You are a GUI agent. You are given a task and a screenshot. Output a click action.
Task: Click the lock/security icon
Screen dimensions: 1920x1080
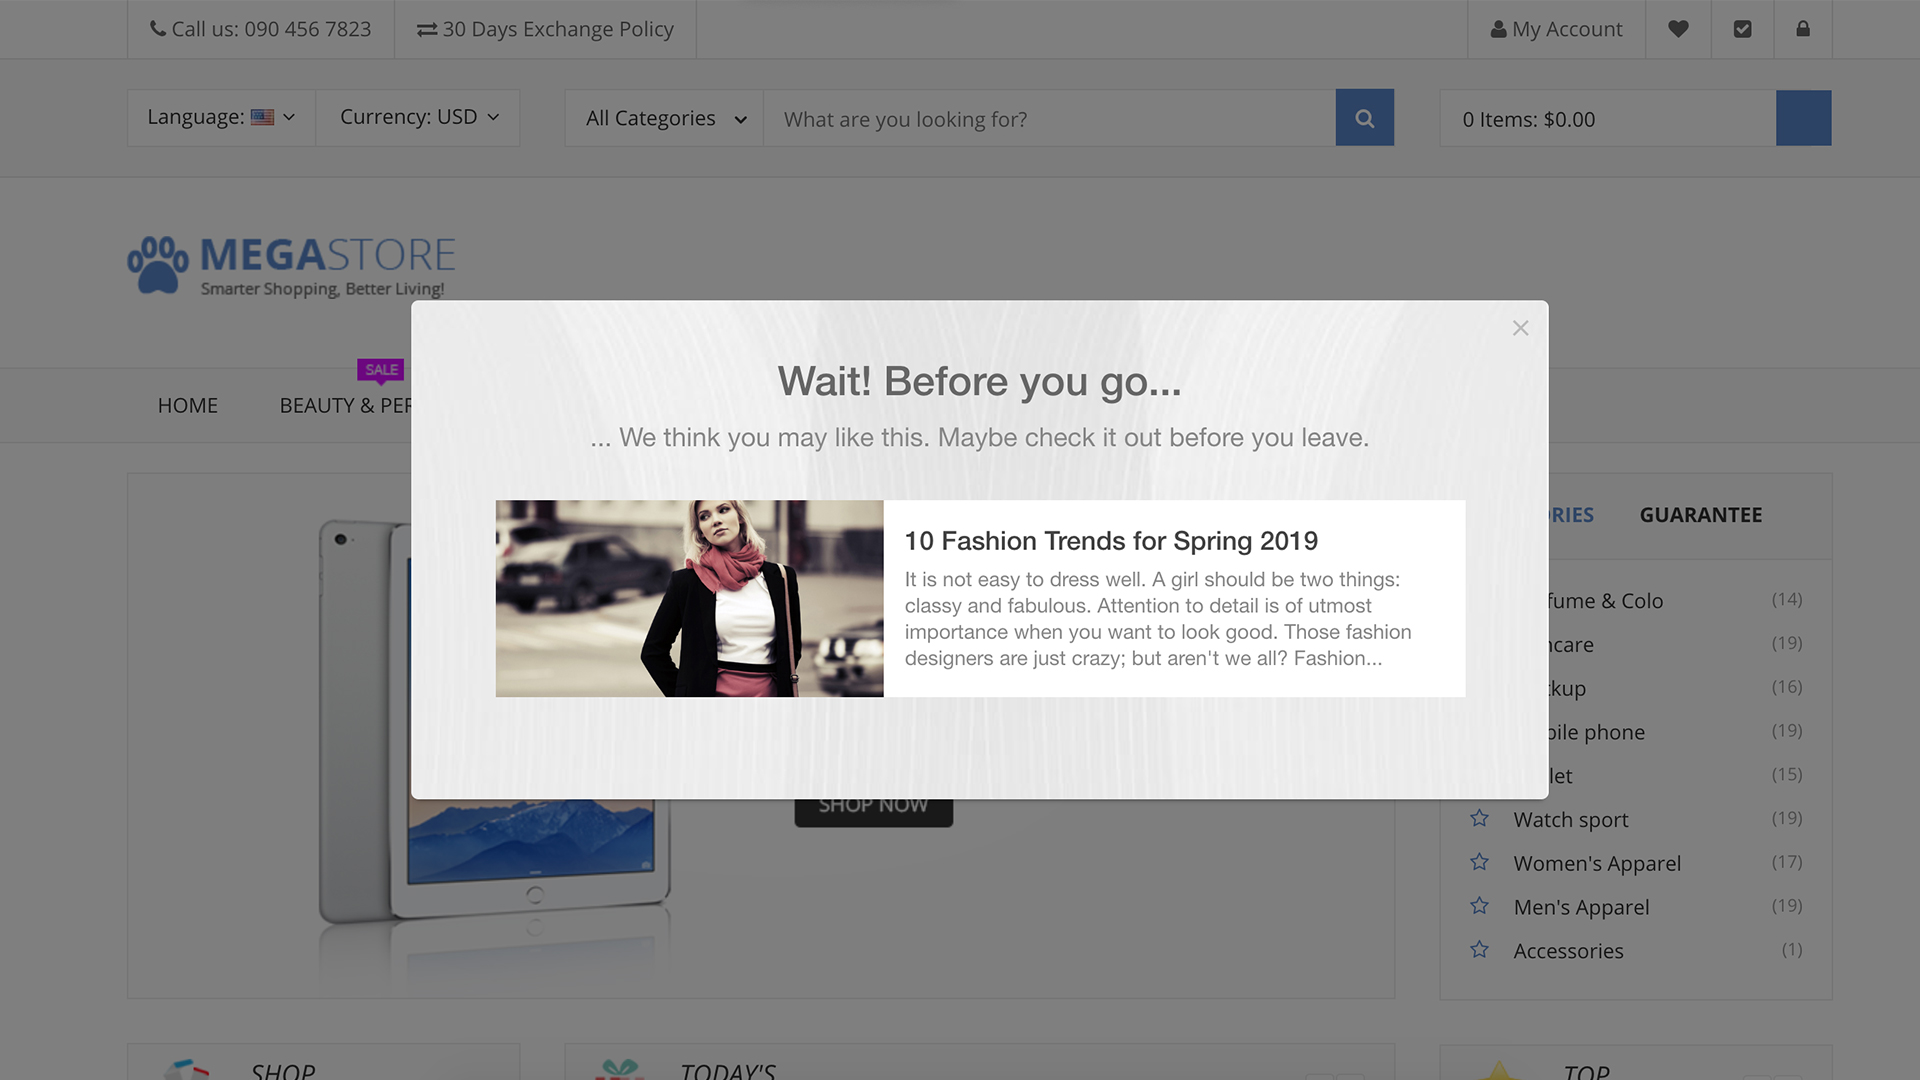point(1803,29)
